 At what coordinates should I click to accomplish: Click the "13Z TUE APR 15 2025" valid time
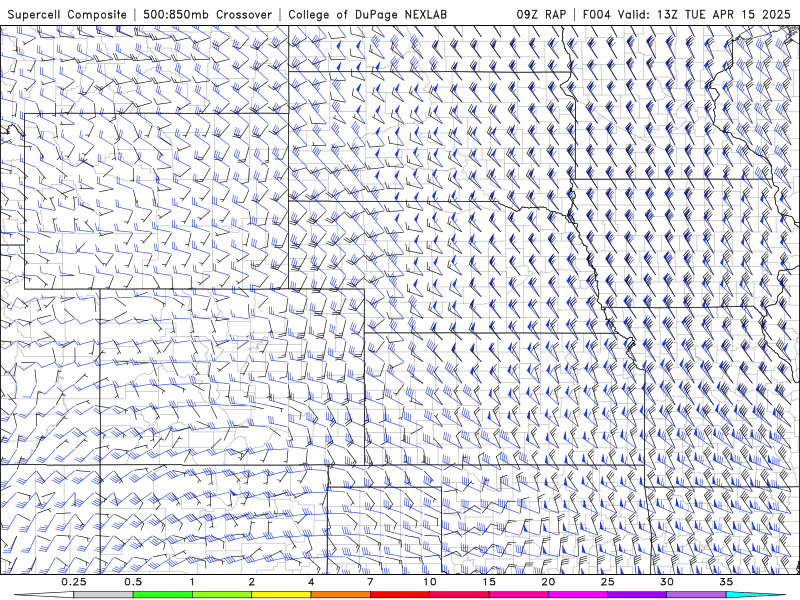pos(723,14)
